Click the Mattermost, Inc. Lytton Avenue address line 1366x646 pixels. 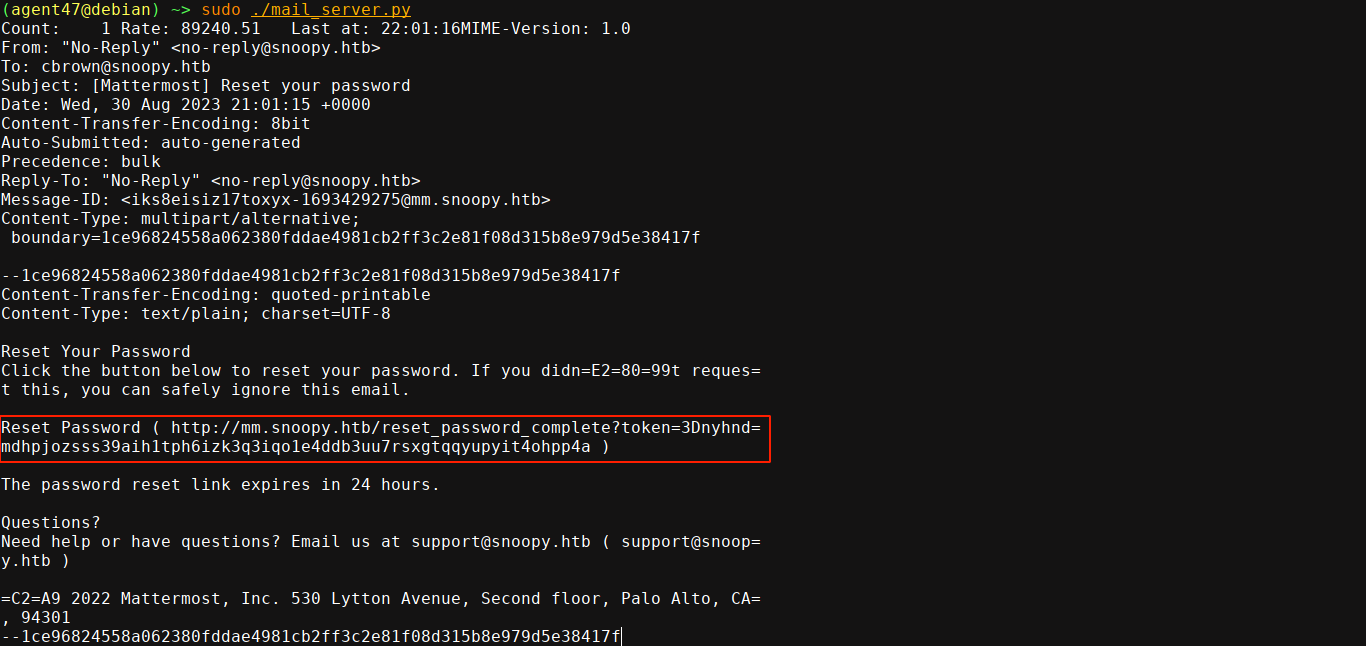point(380,599)
